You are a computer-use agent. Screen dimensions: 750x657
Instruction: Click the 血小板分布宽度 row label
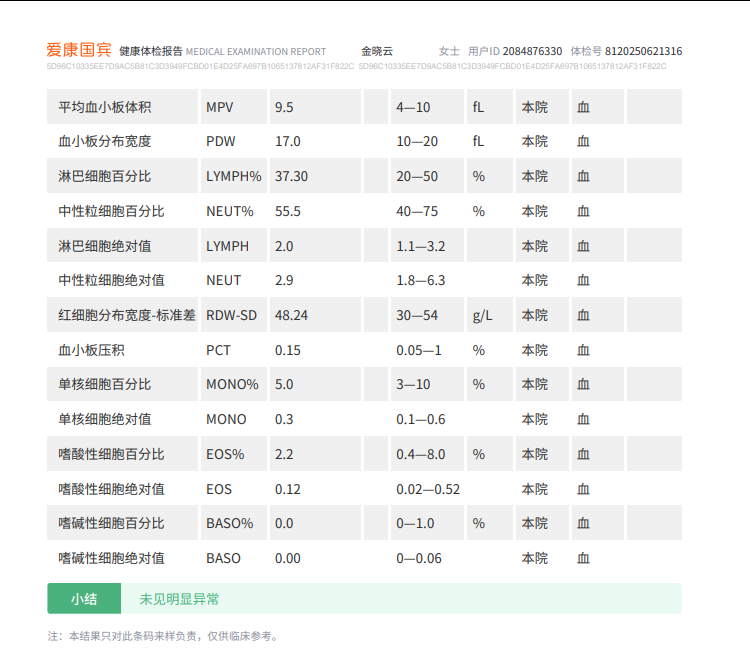pyautogui.click(x=105, y=142)
